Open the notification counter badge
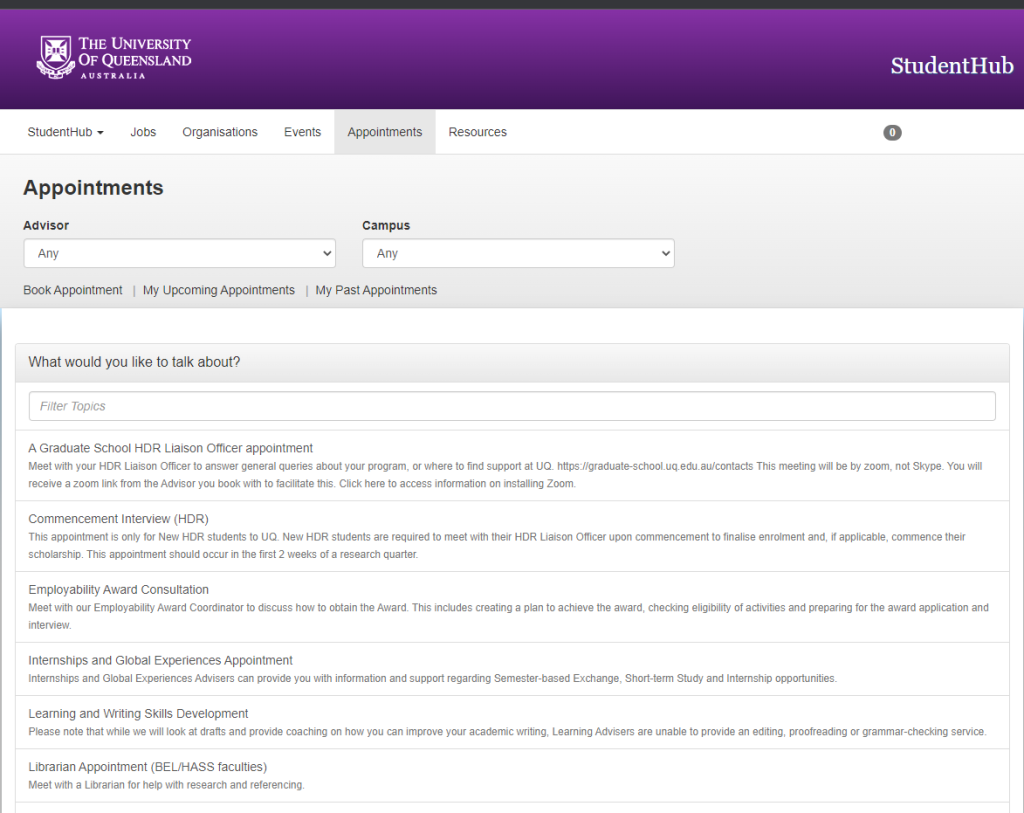 pyautogui.click(x=892, y=132)
